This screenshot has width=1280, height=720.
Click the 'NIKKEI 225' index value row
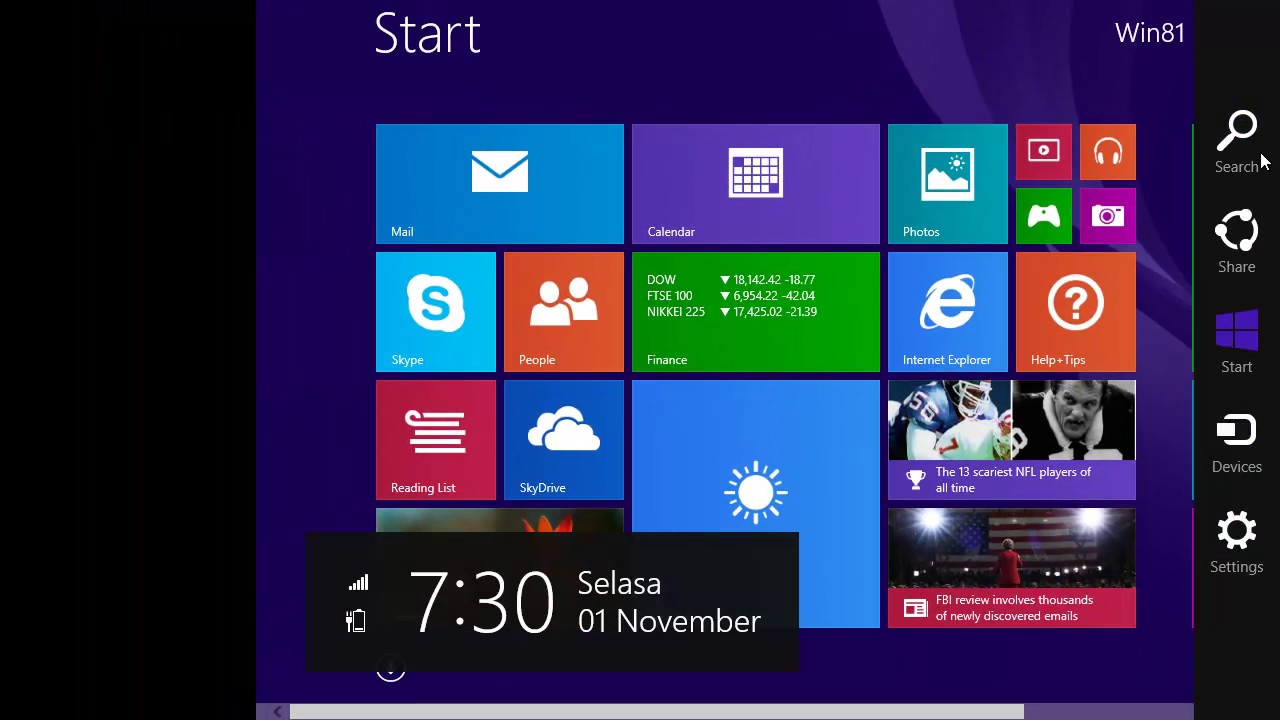[732, 312]
